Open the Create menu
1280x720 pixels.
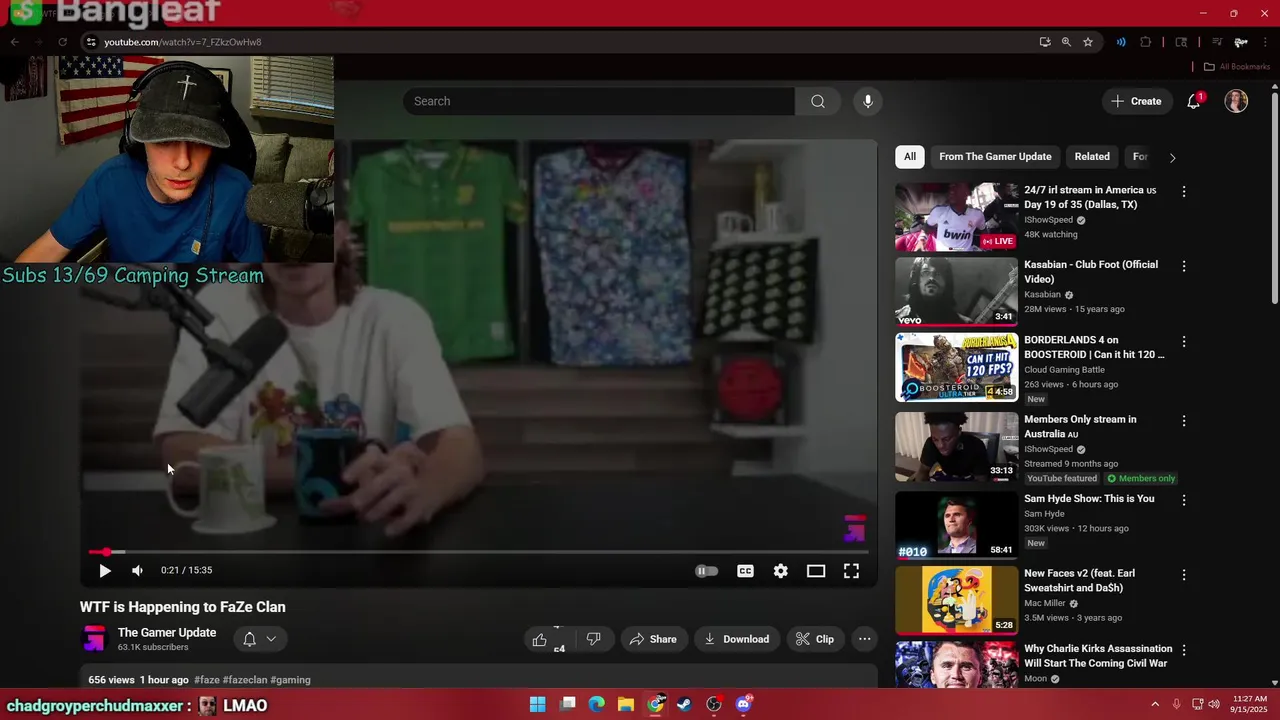(1136, 101)
